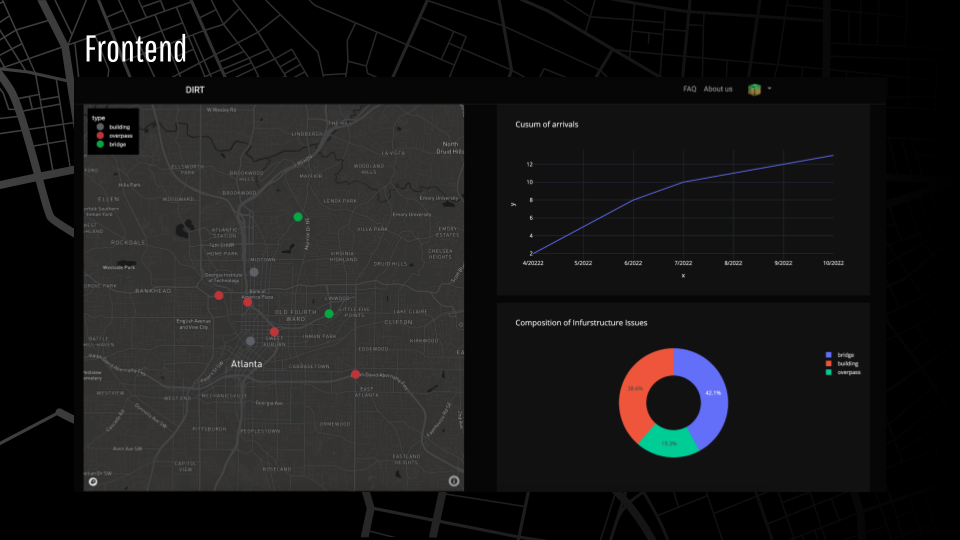The height and width of the screenshot is (540, 960).
Task: Select green bridge marker near Little Five Points
Action: [329, 313]
